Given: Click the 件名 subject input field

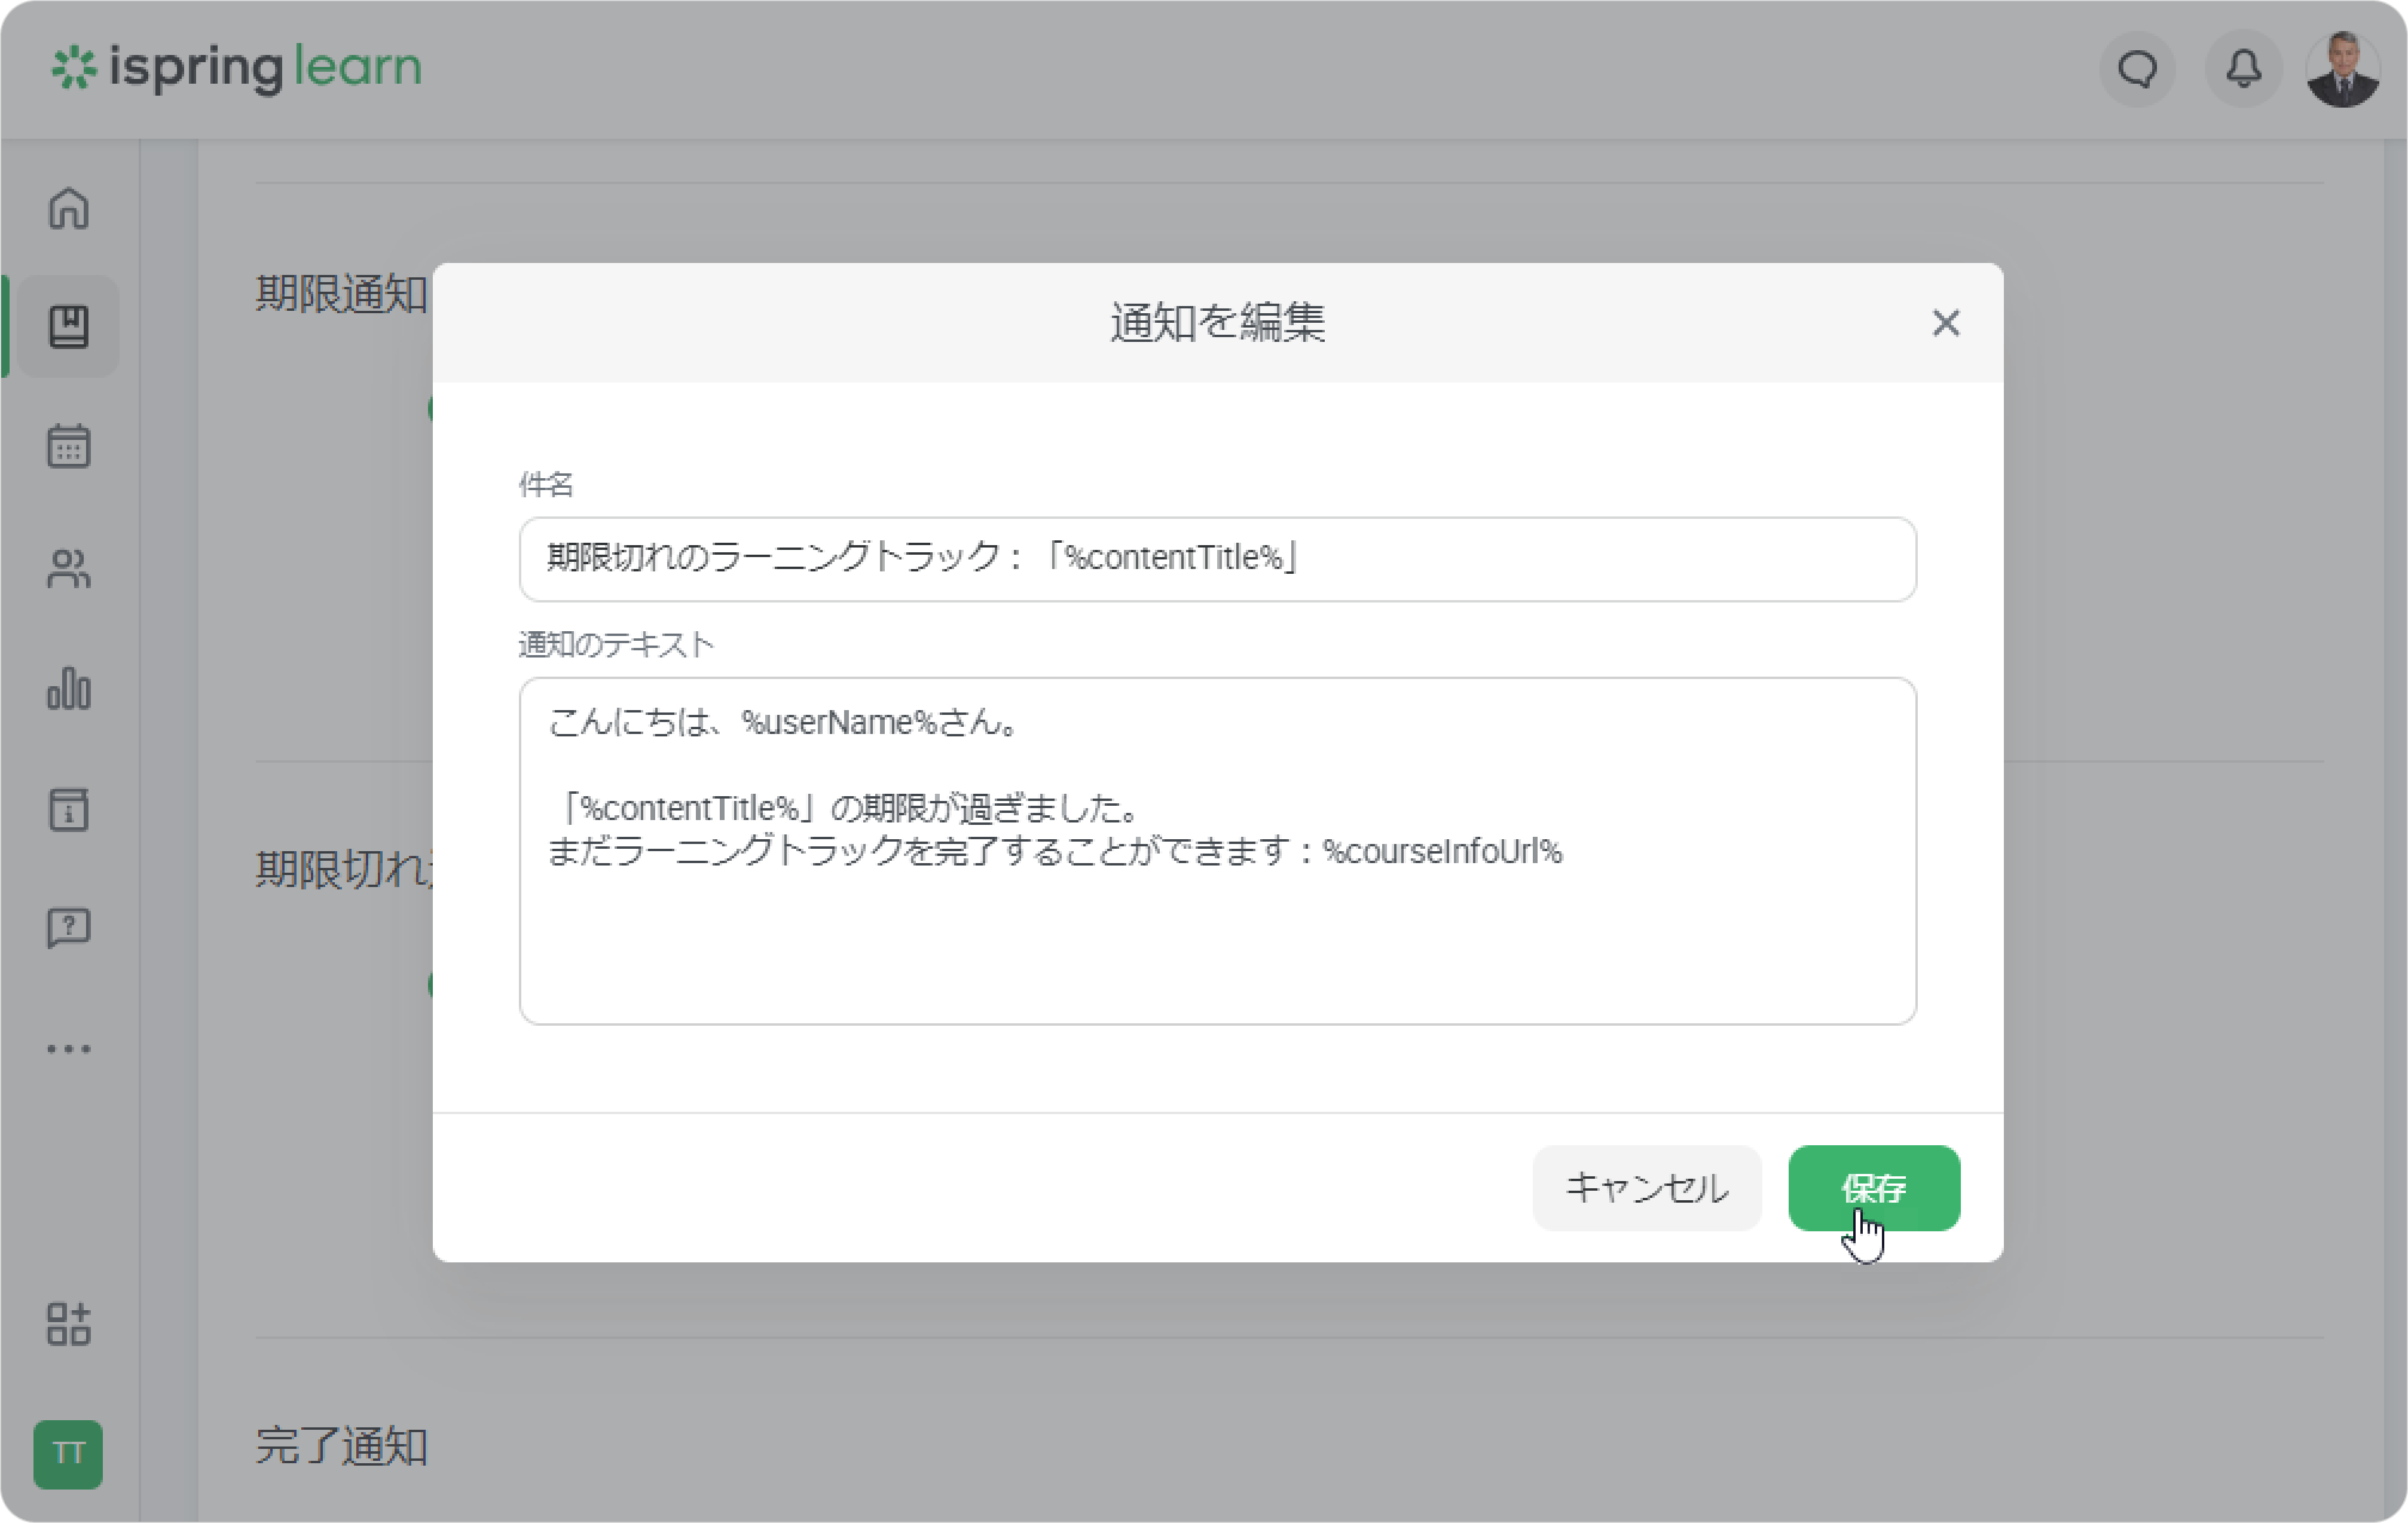Looking at the screenshot, I should coord(1217,558).
